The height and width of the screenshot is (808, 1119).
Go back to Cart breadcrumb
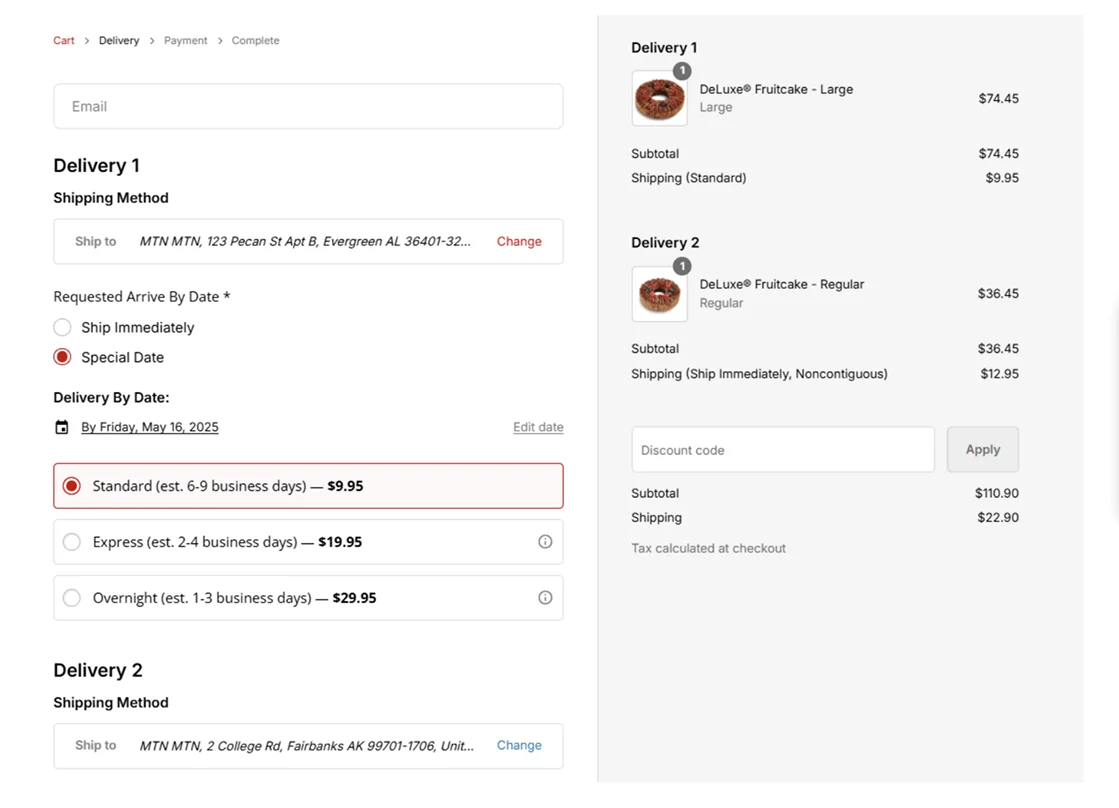[x=64, y=41]
